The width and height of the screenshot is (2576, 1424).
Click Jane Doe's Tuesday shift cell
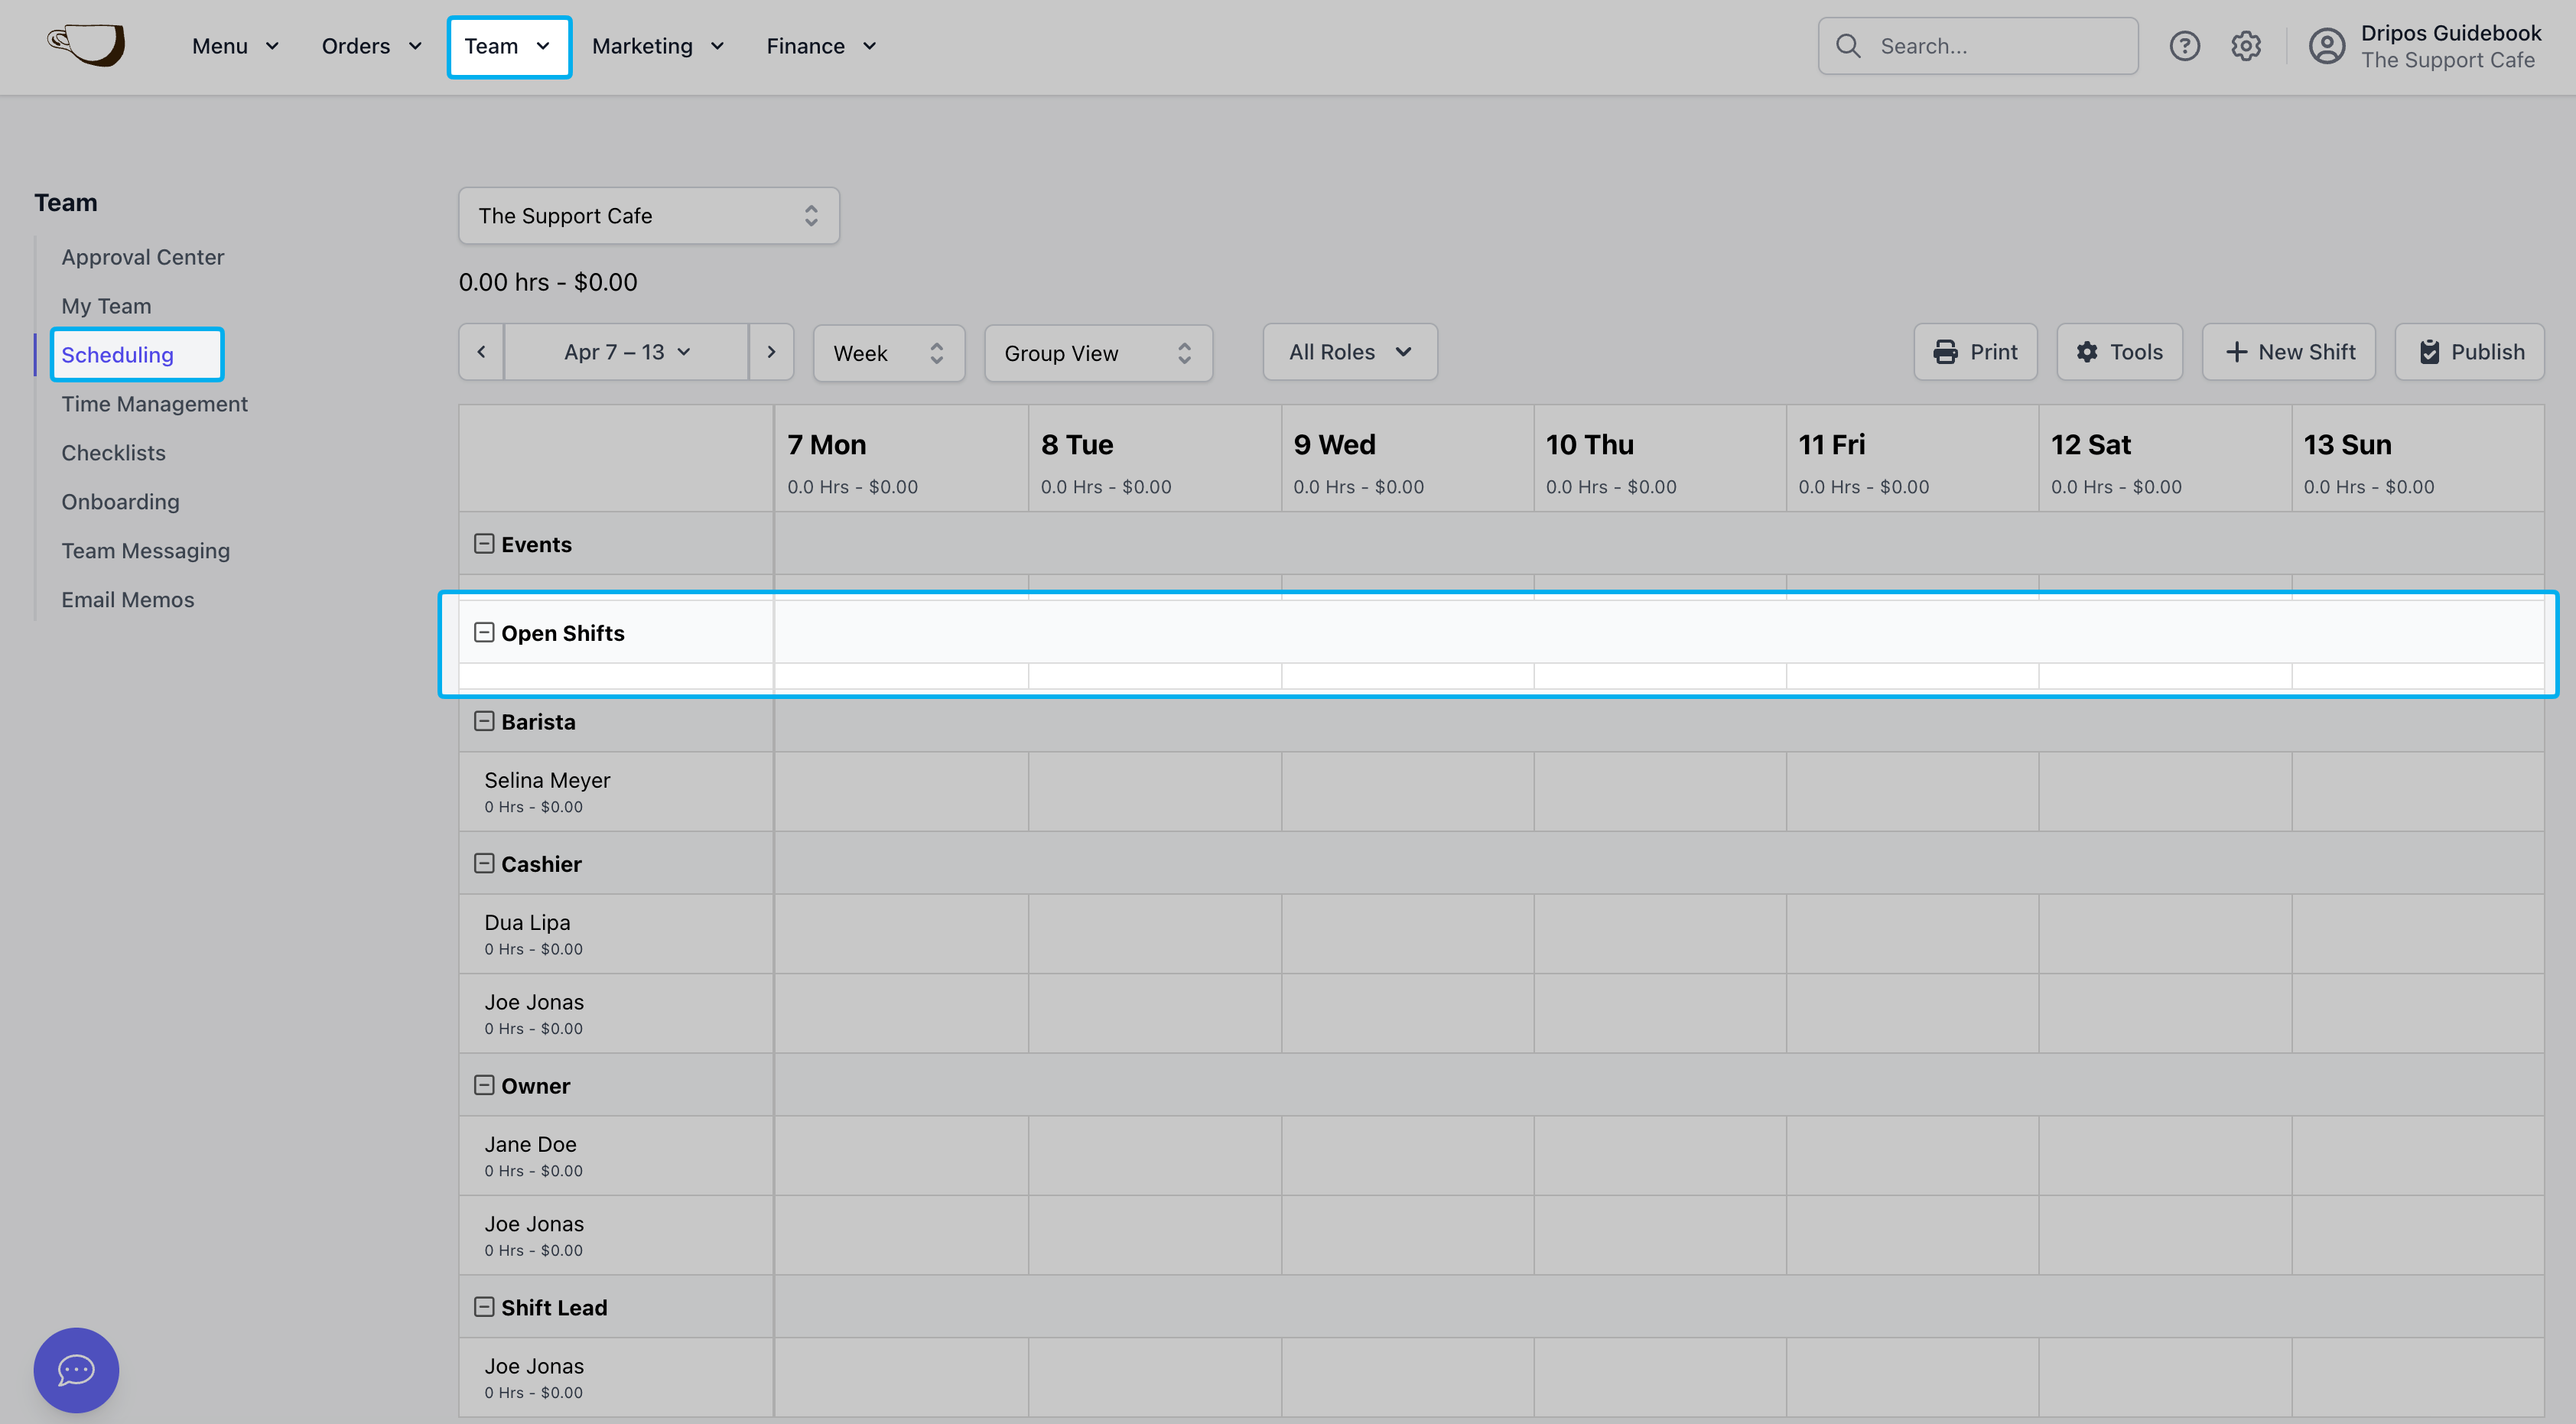[1155, 1155]
